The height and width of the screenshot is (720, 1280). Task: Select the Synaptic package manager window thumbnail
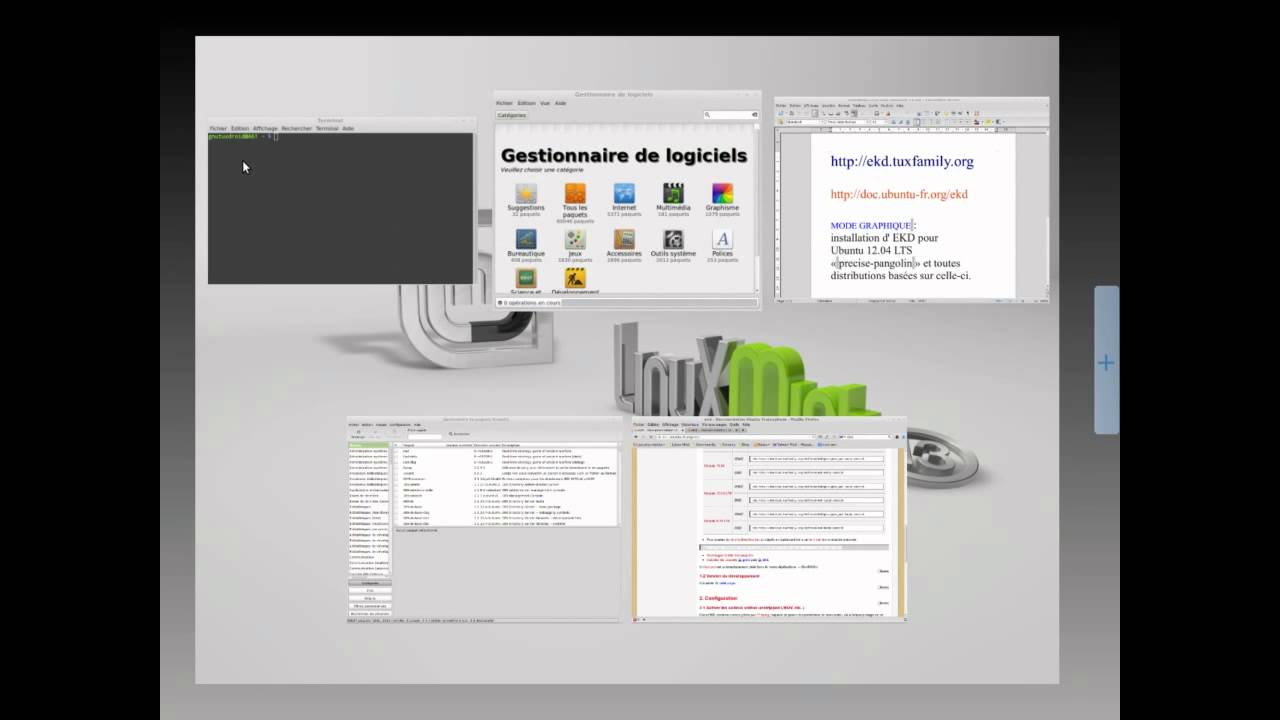(x=484, y=520)
